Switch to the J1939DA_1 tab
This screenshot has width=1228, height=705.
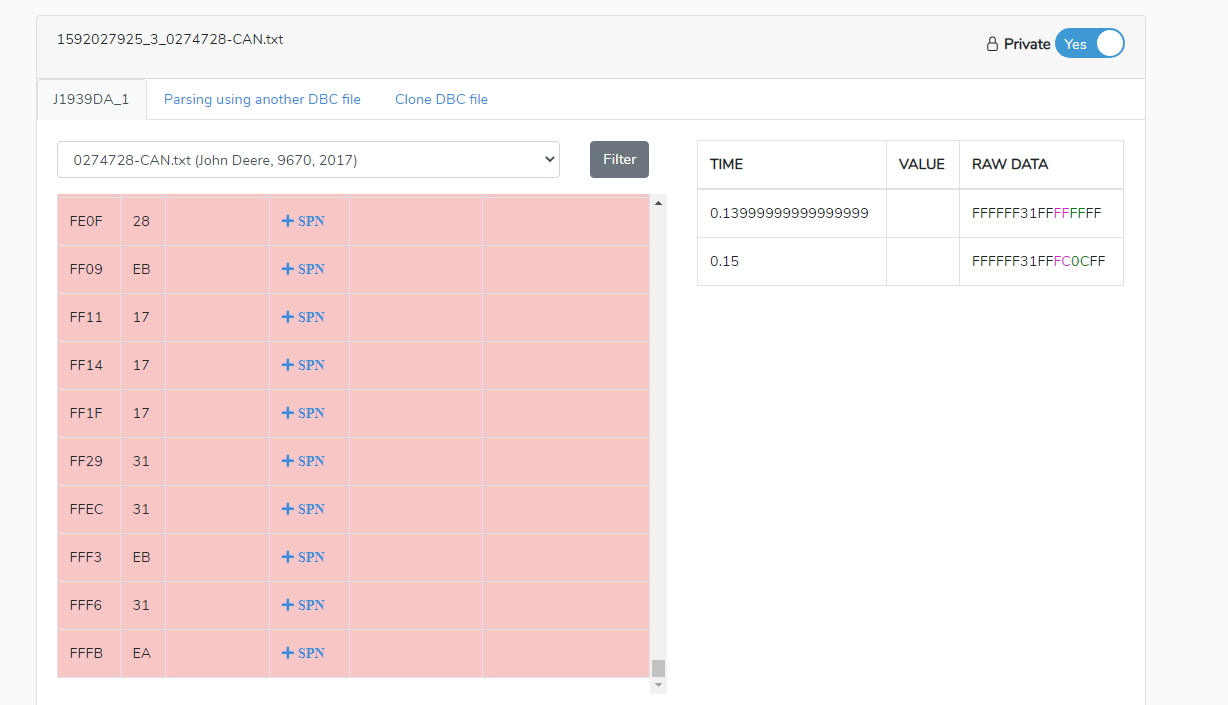[x=91, y=100]
